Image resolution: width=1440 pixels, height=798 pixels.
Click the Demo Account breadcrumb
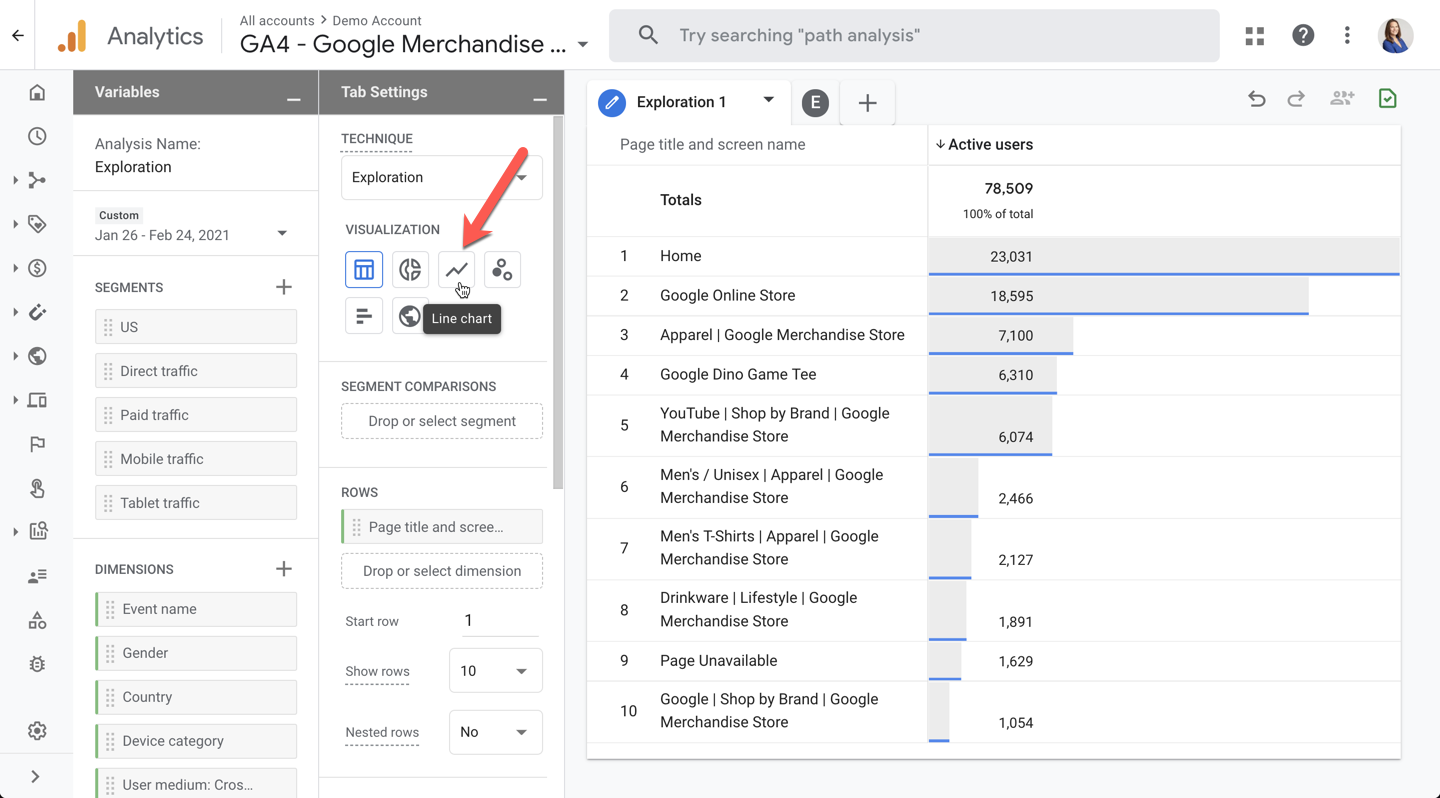pos(376,20)
